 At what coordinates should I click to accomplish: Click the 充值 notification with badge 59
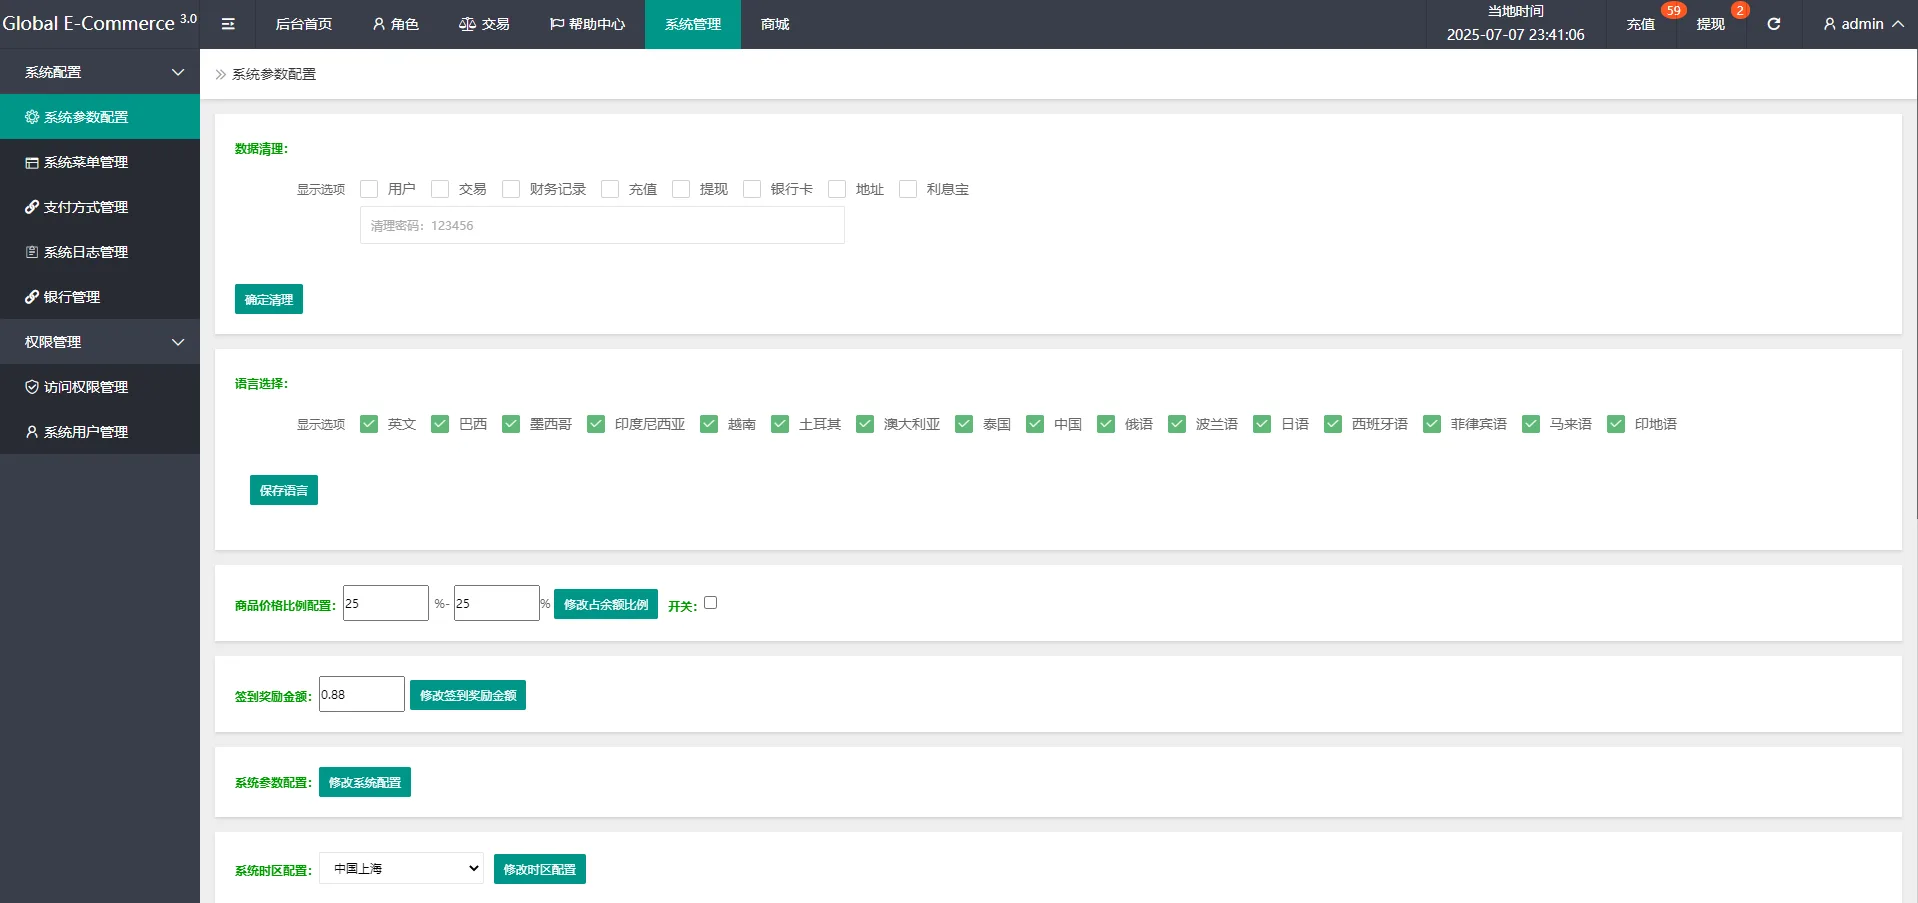(x=1640, y=24)
